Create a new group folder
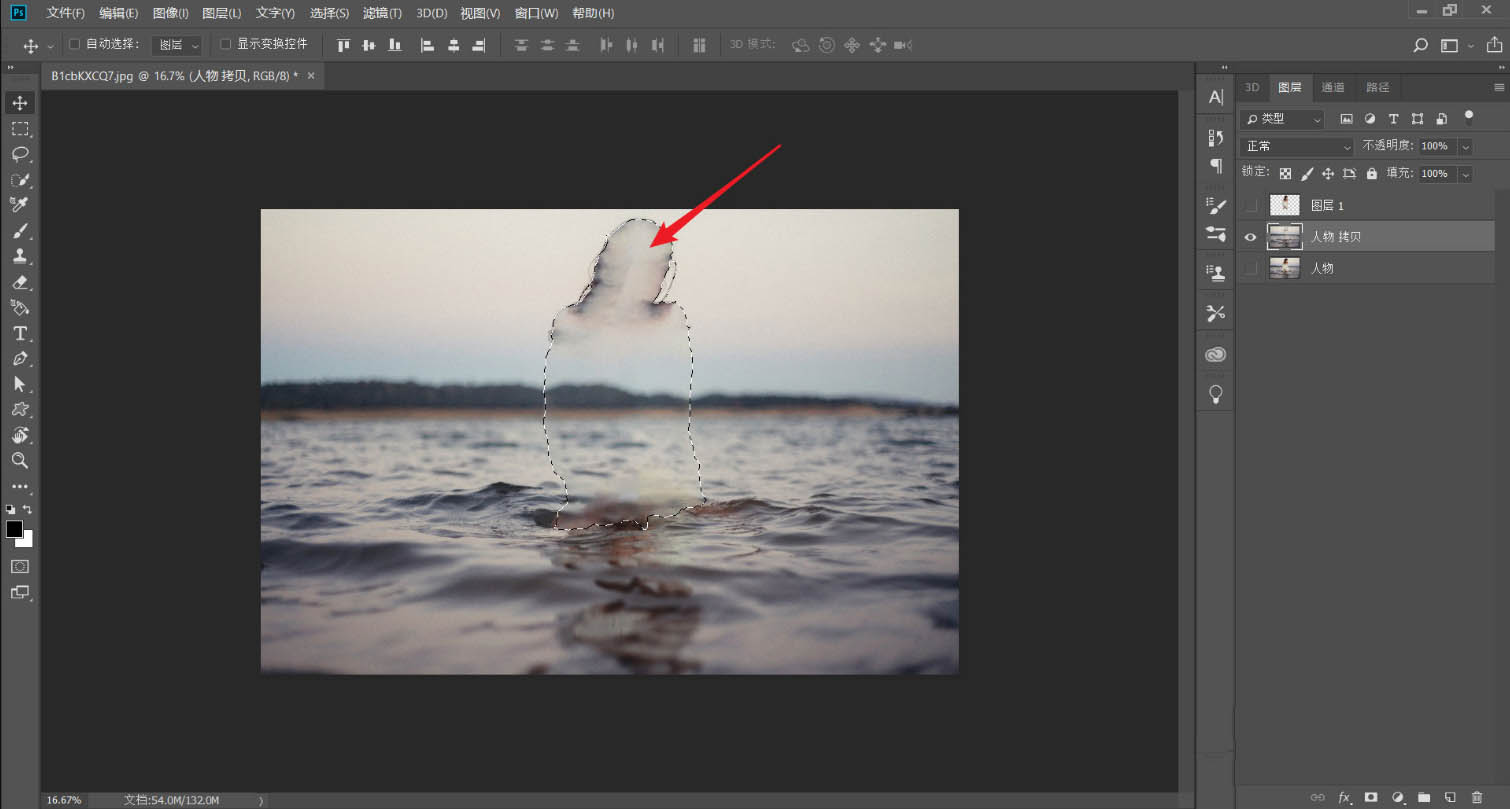 [1424, 797]
